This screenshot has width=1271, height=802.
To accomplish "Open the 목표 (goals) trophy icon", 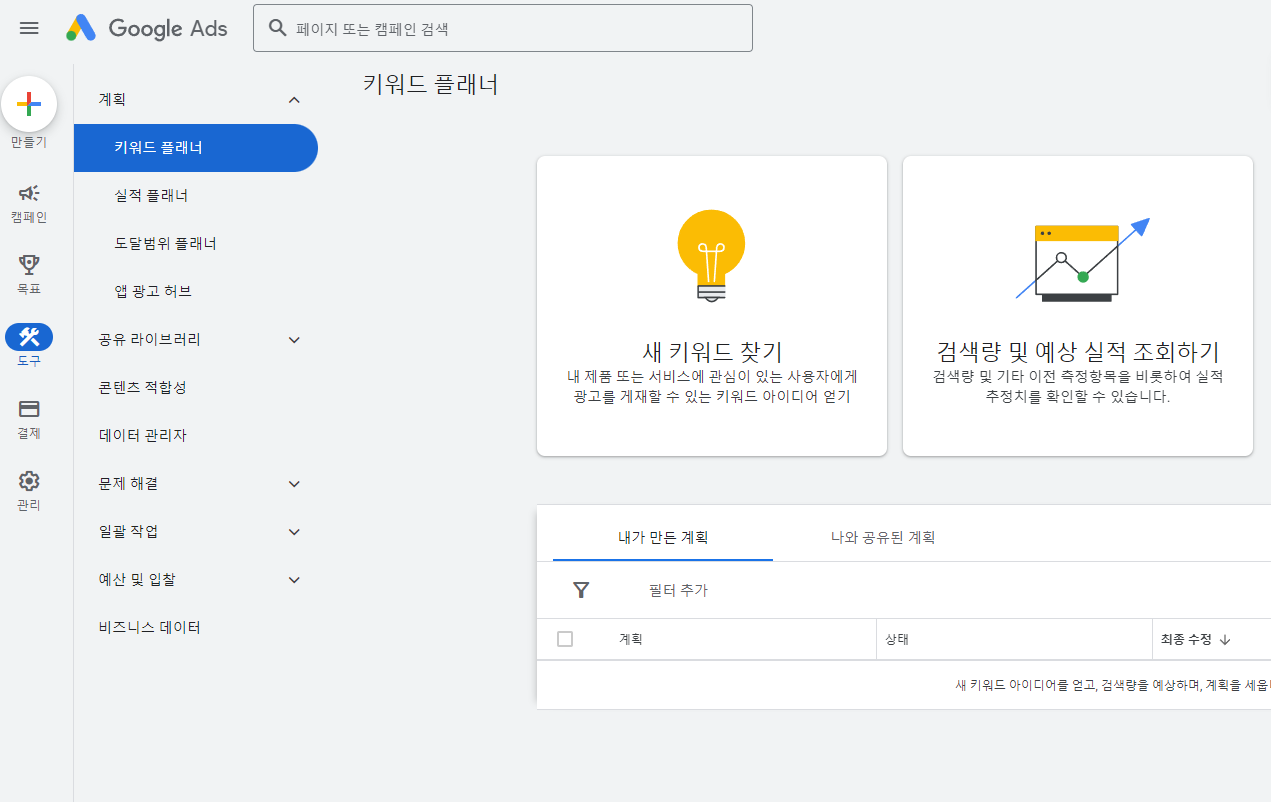I will (x=29, y=263).
